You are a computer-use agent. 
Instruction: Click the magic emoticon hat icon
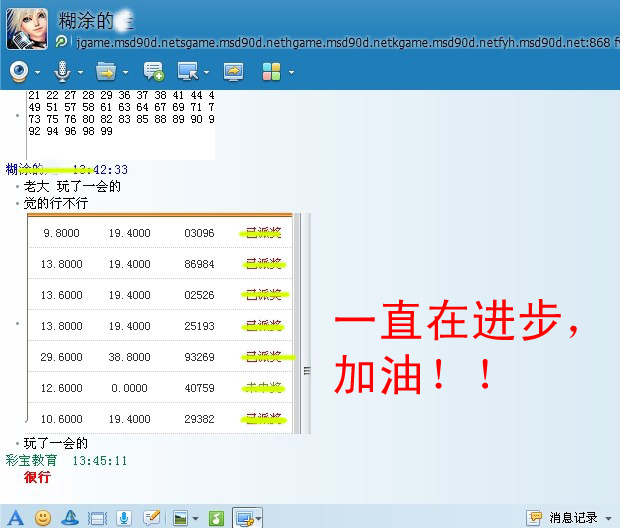click(70, 518)
